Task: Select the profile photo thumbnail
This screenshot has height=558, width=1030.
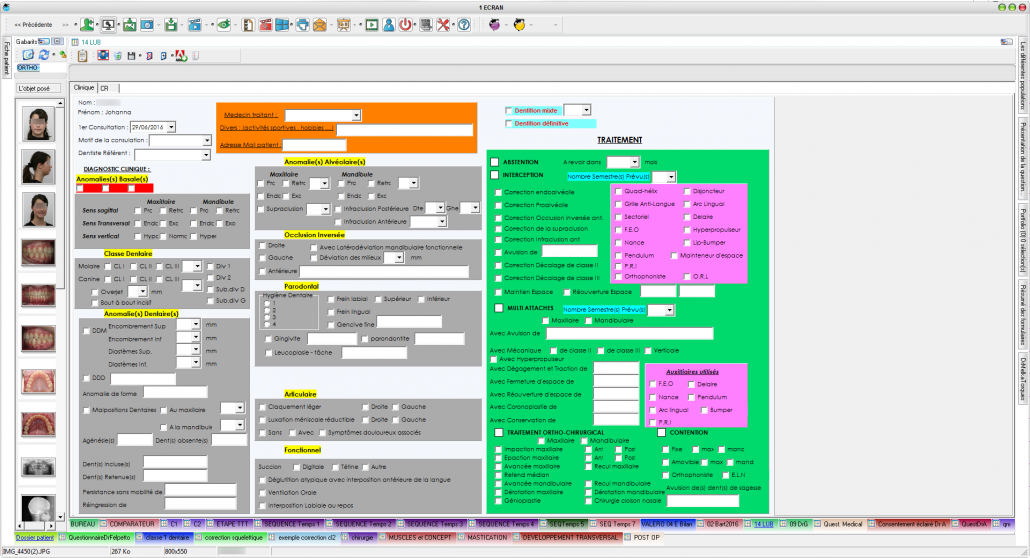Action: (39, 166)
